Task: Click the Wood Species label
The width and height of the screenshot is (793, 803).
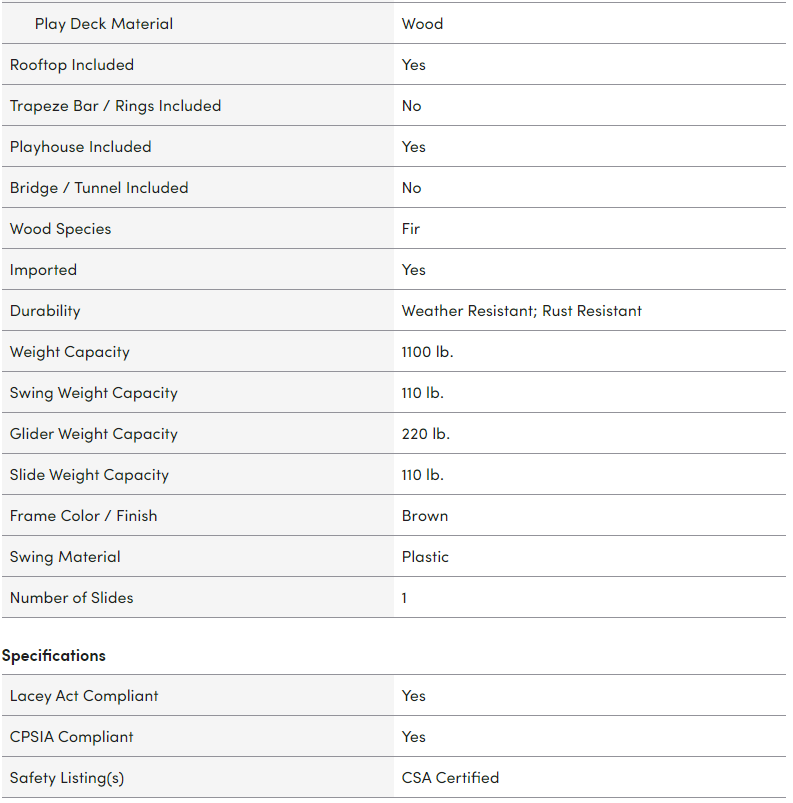Action: pyautogui.click(x=60, y=229)
